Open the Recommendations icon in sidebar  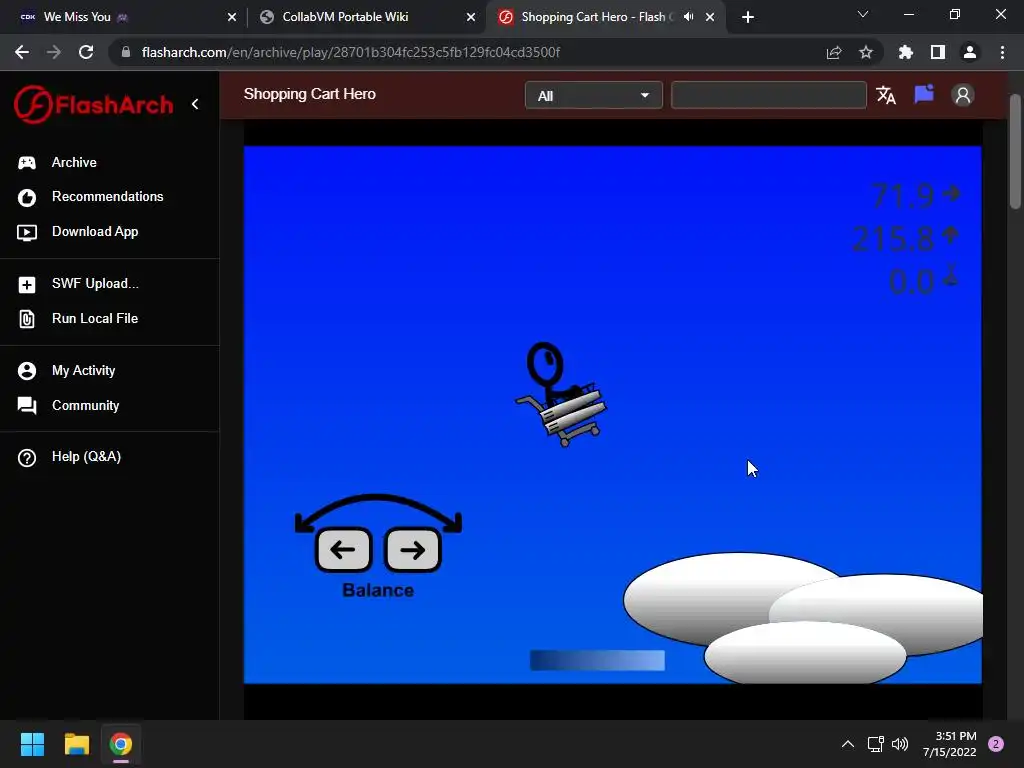[27, 197]
